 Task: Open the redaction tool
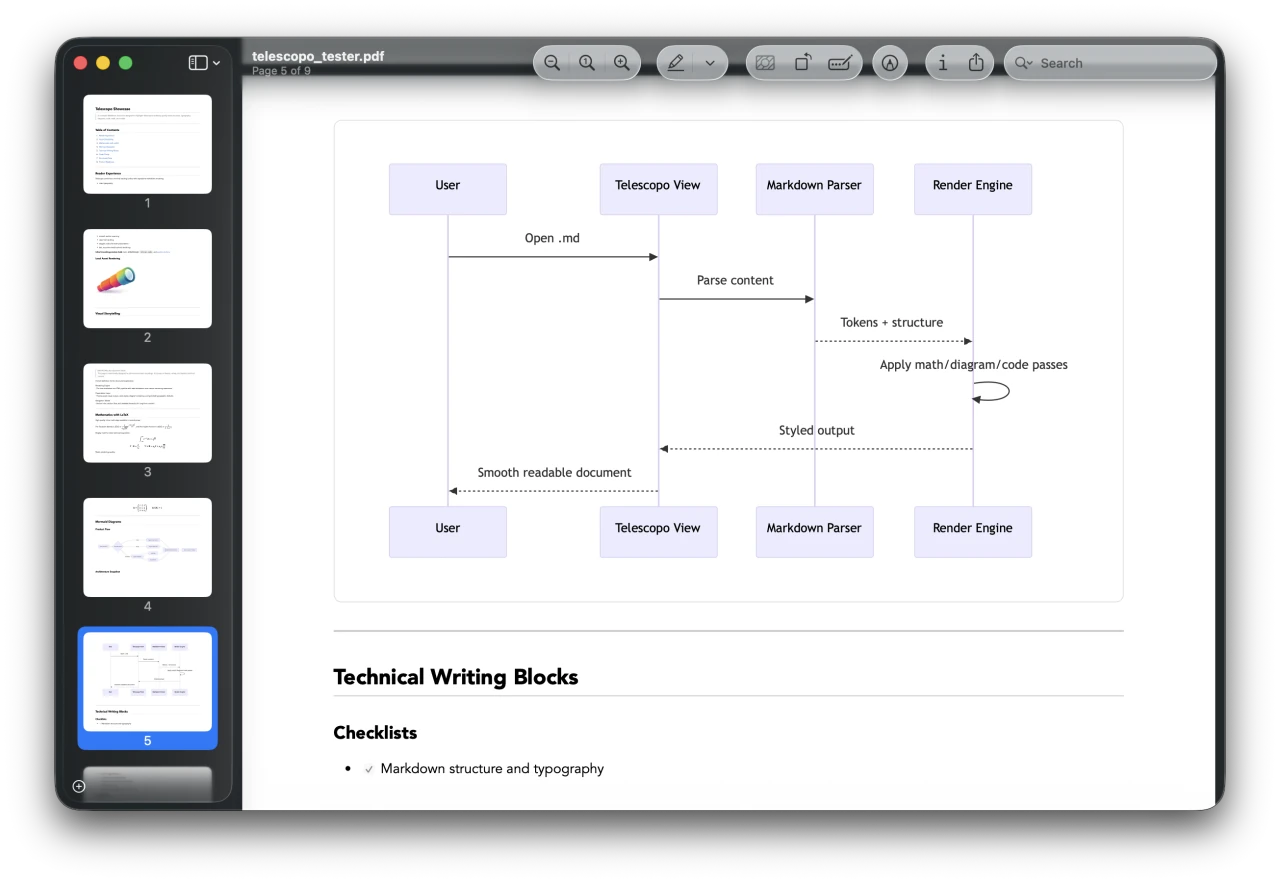[765, 62]
